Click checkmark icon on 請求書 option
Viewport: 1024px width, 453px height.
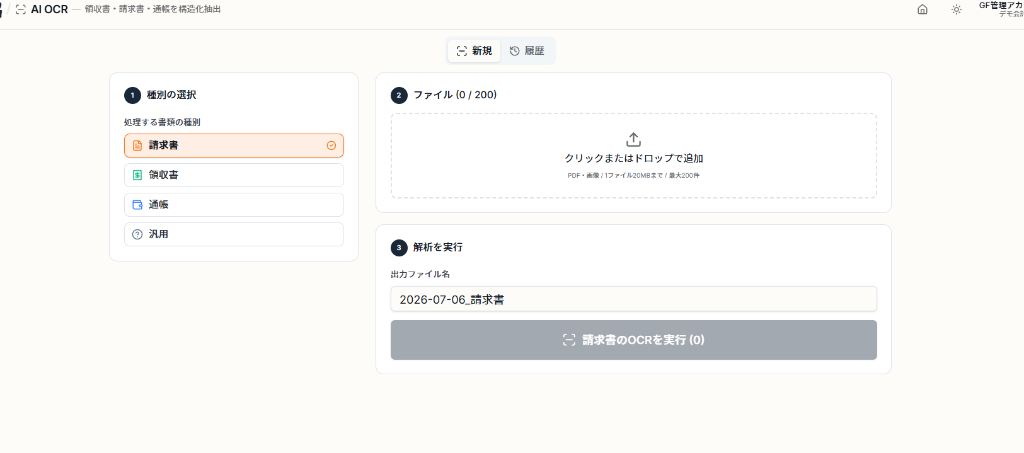pyautogui.click(x=331, y=146)
